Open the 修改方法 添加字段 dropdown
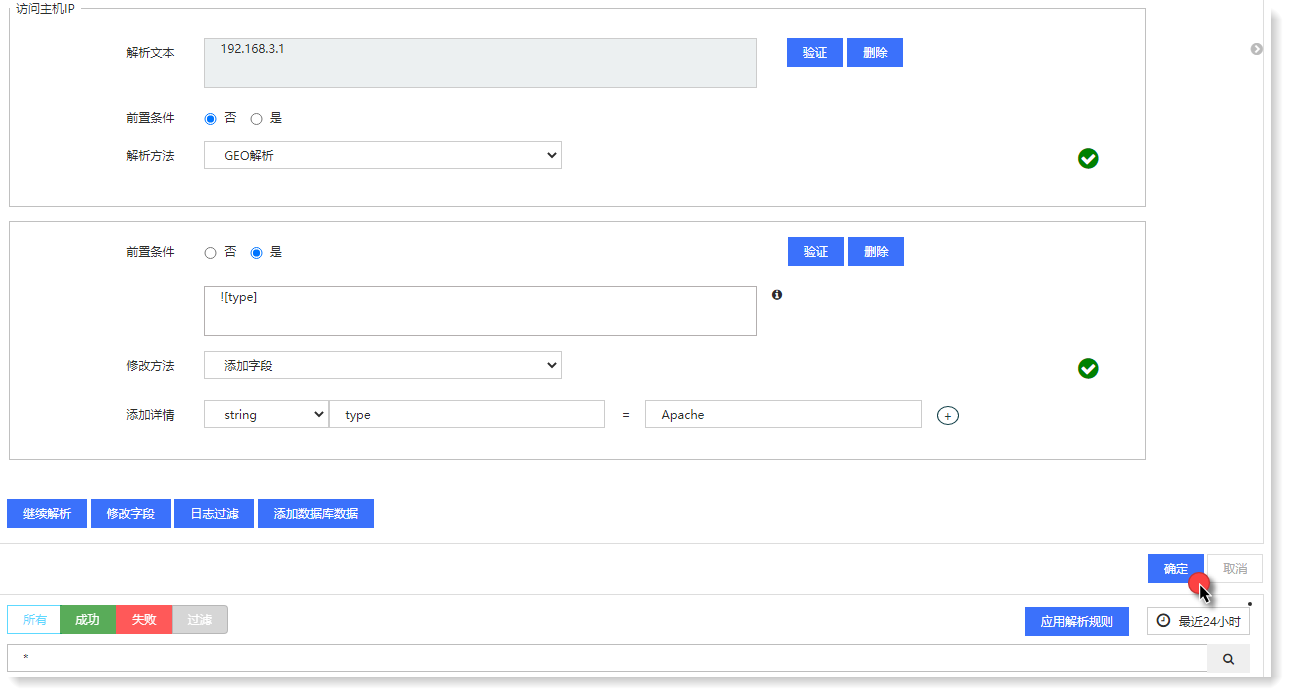Screen dimensions: 1291x697 tap(383, 365)
